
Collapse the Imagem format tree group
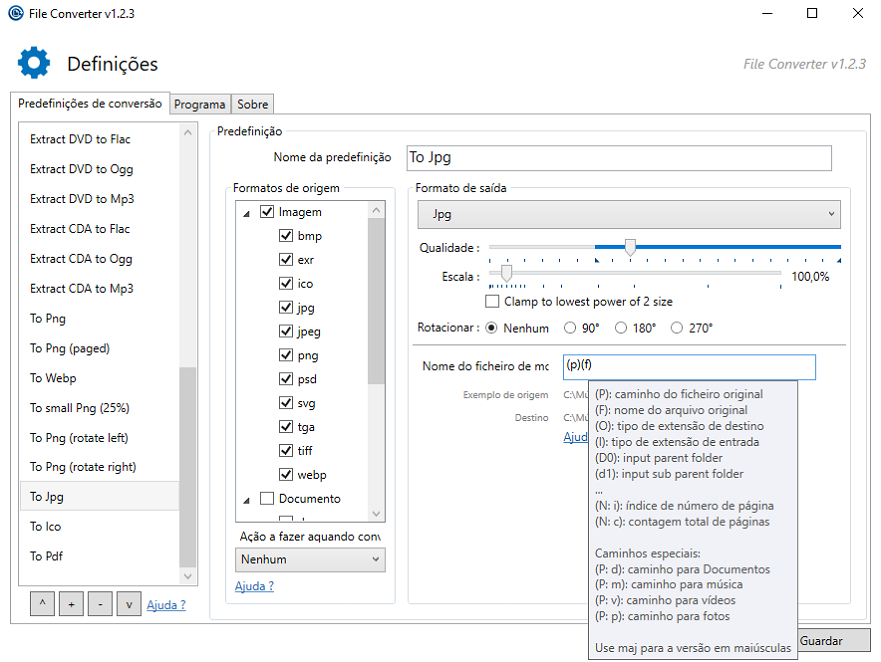click(x=247, y=213)
